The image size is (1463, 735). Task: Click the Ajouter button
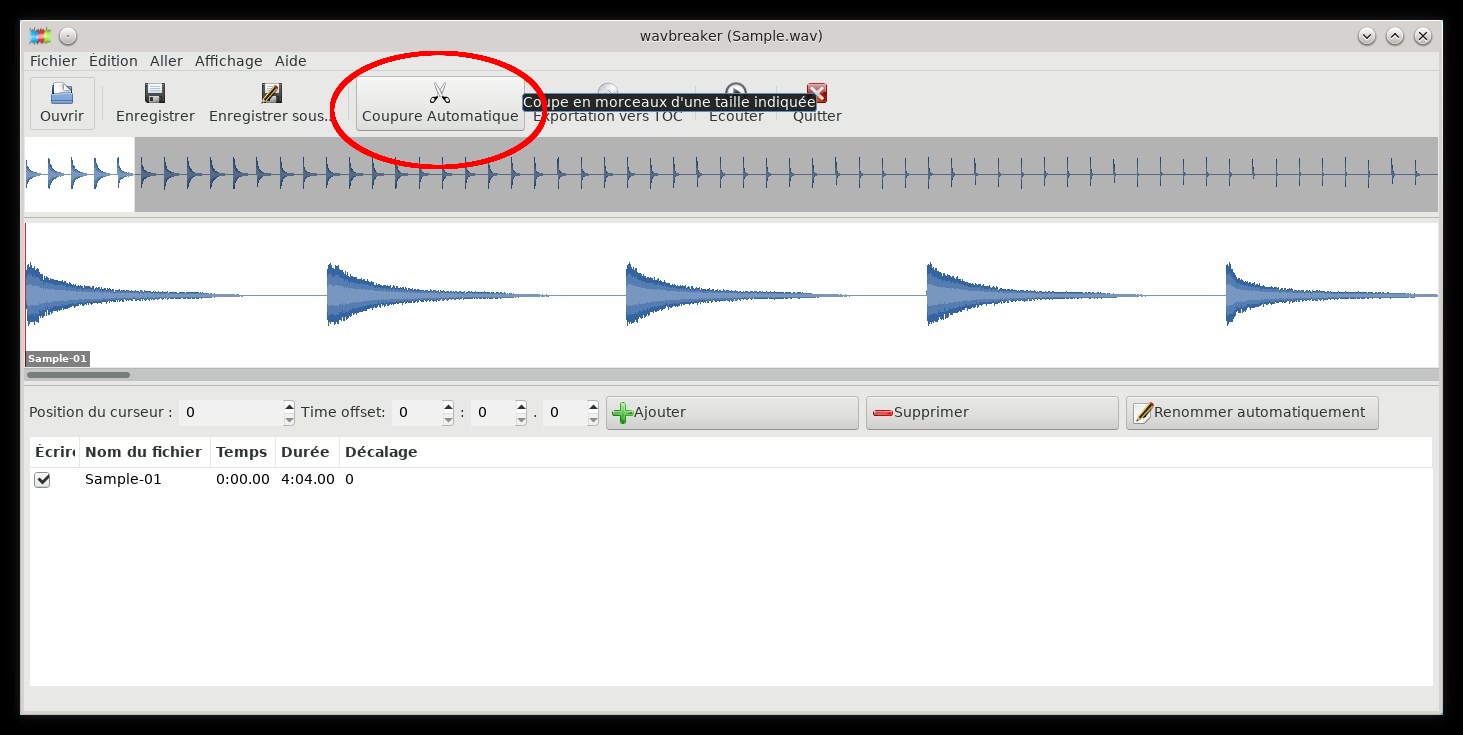pyautogui.click(x=732, y=413)
